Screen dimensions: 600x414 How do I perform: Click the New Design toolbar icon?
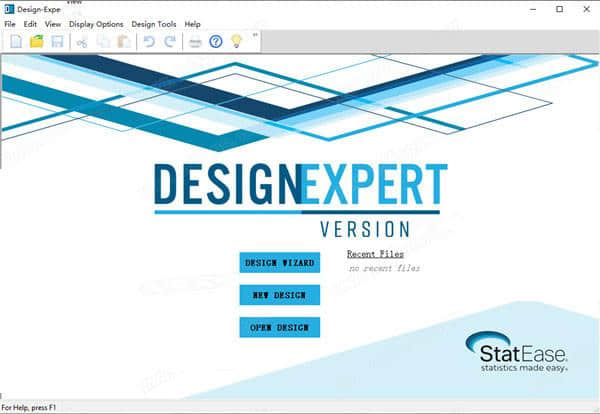pos(17,41)
